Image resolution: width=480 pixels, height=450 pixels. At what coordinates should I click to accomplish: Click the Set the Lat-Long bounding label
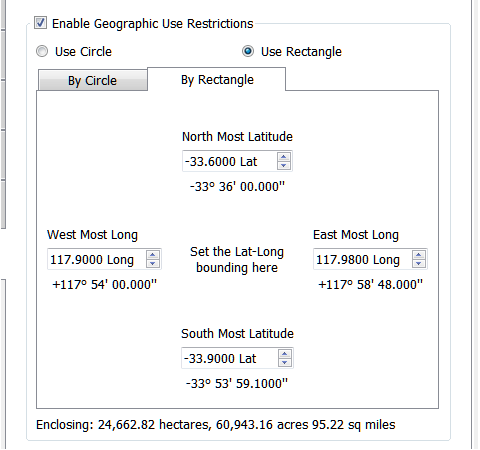(x=237, y=260)
